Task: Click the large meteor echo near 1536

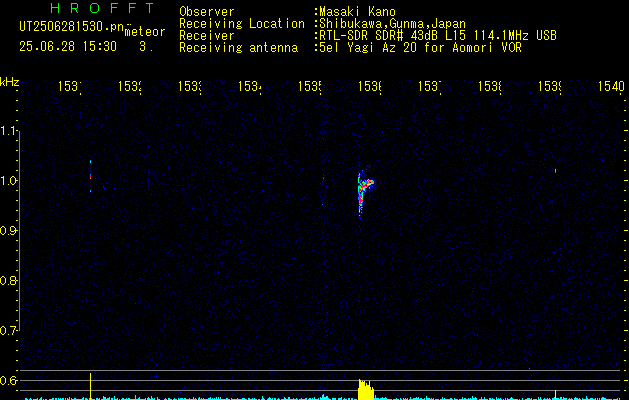Action: pyautogui.click(x=364, y=194)
